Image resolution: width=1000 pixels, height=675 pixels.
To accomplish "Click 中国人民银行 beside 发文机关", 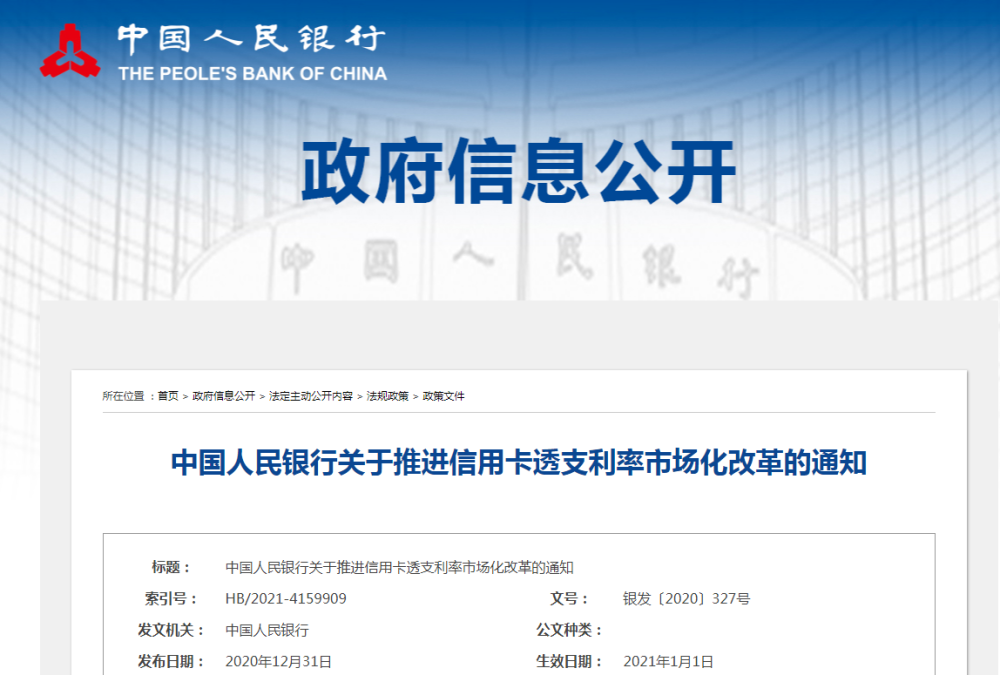I will 267,630.
